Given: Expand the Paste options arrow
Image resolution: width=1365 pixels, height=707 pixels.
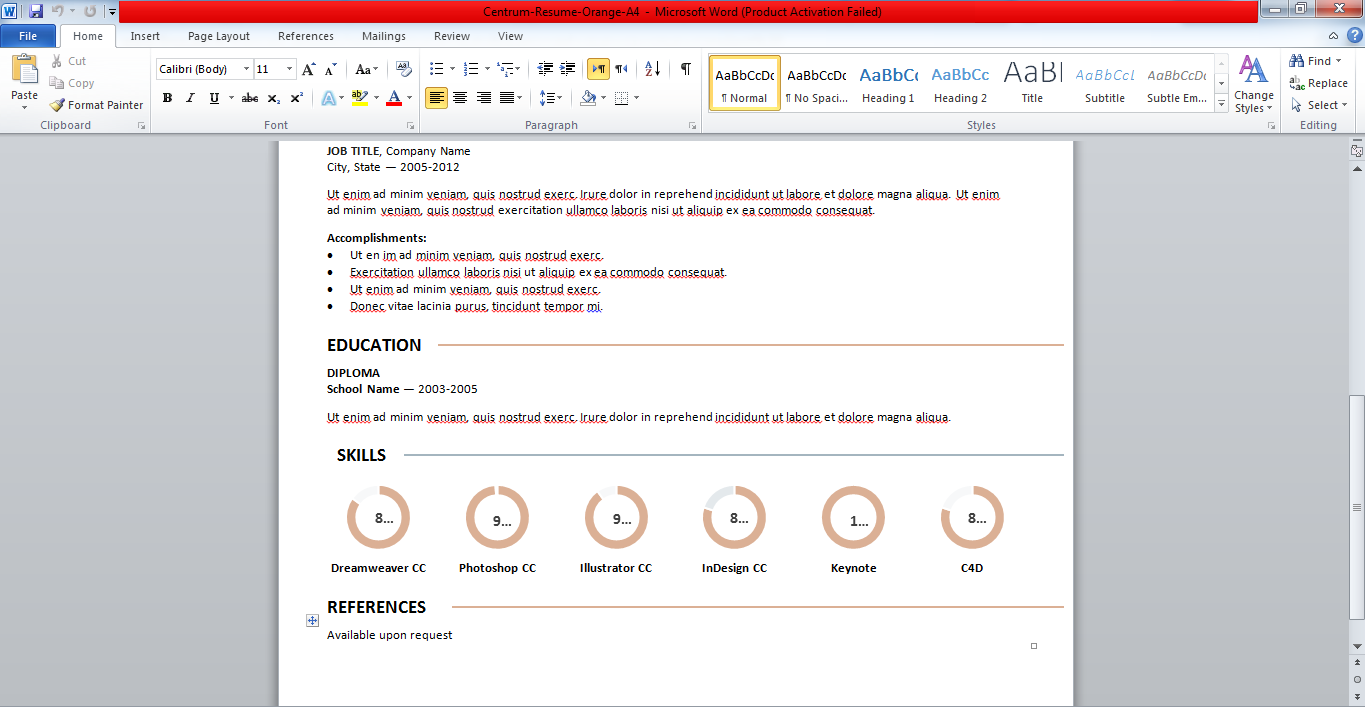Looking at the screenshot, I should pos(24,107).
